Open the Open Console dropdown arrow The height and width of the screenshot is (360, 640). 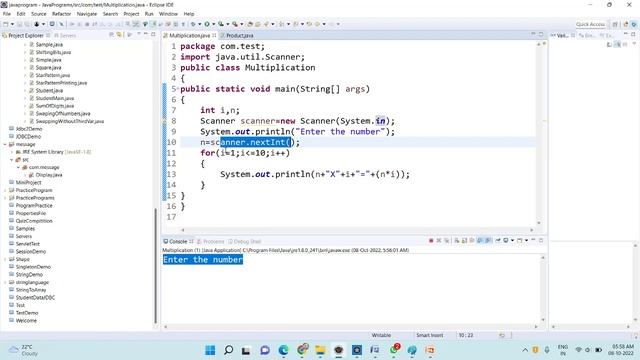coord(526,241)
